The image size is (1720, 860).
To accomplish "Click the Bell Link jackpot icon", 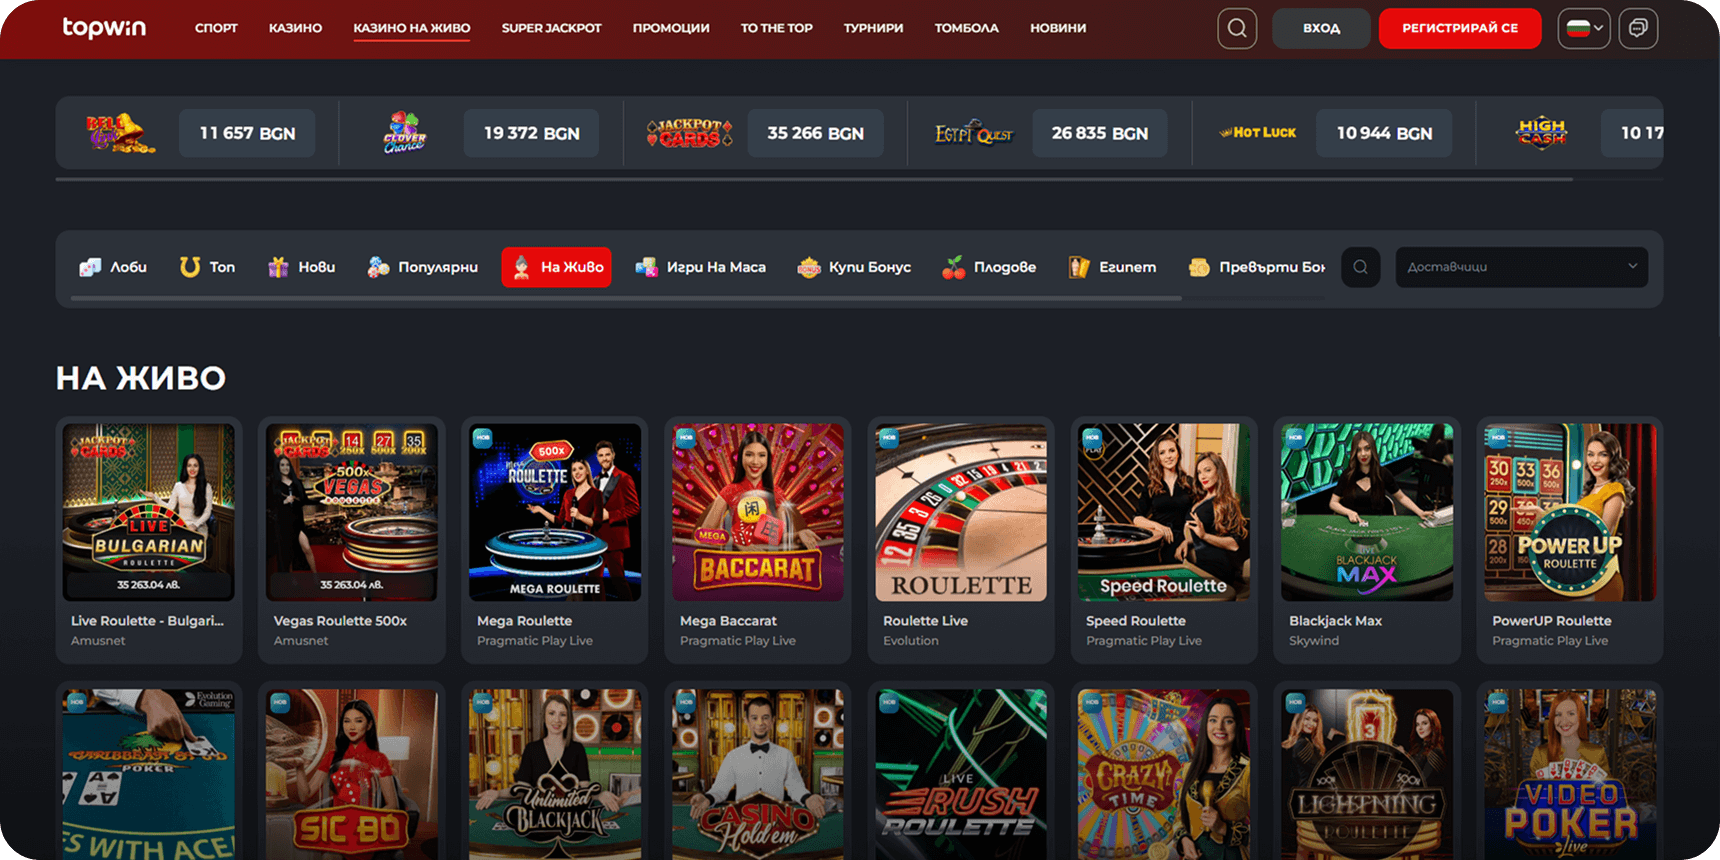I will pyautogui.click(x=119, y=133).
